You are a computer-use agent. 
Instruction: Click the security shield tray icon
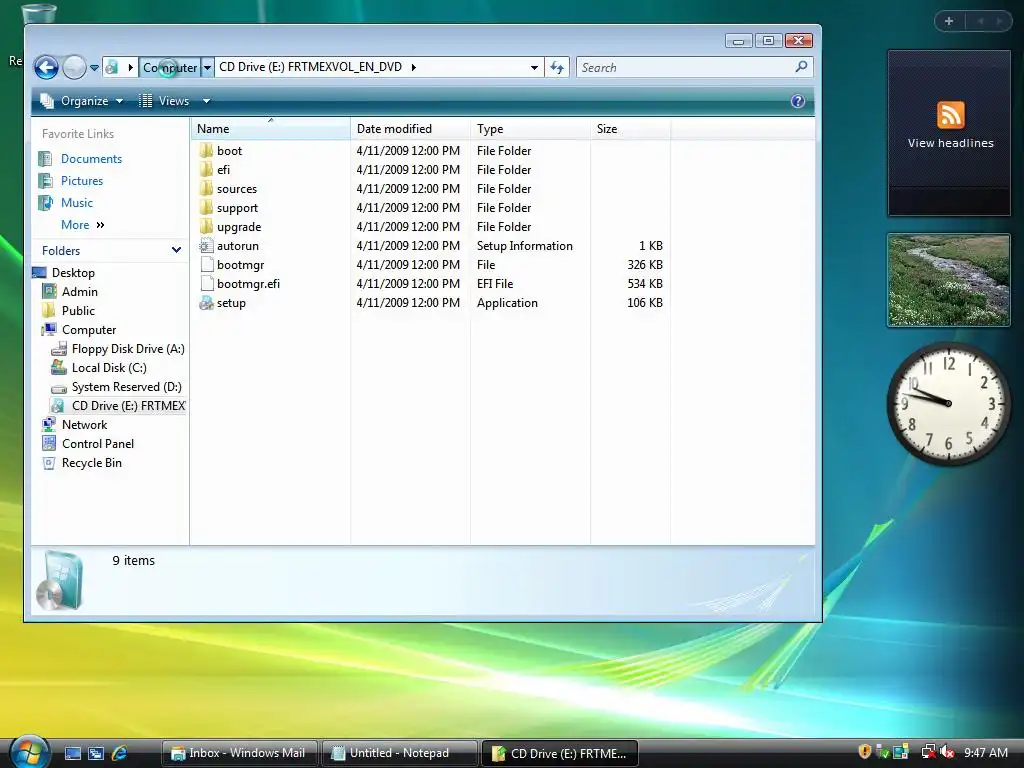[865, 752]
